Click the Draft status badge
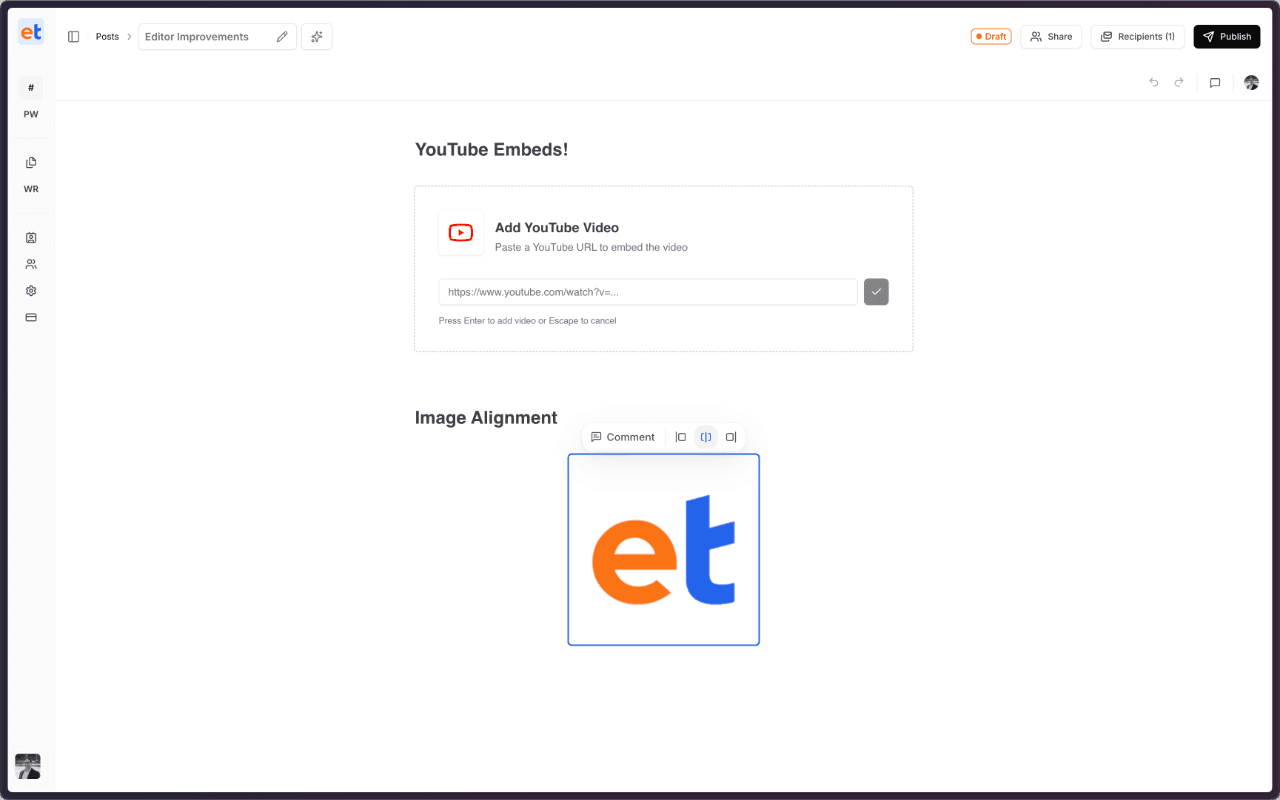The height and width of the screenshot is (800, 1280). 990,36
